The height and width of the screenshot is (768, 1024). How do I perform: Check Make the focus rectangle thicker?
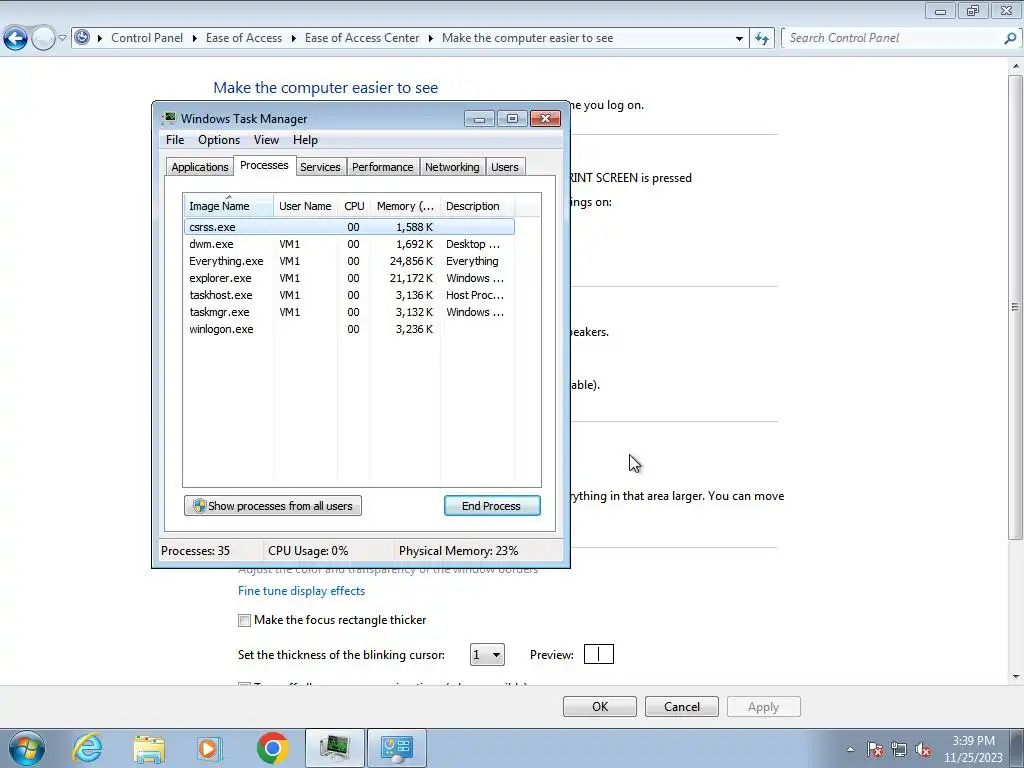tap(244, 620)
